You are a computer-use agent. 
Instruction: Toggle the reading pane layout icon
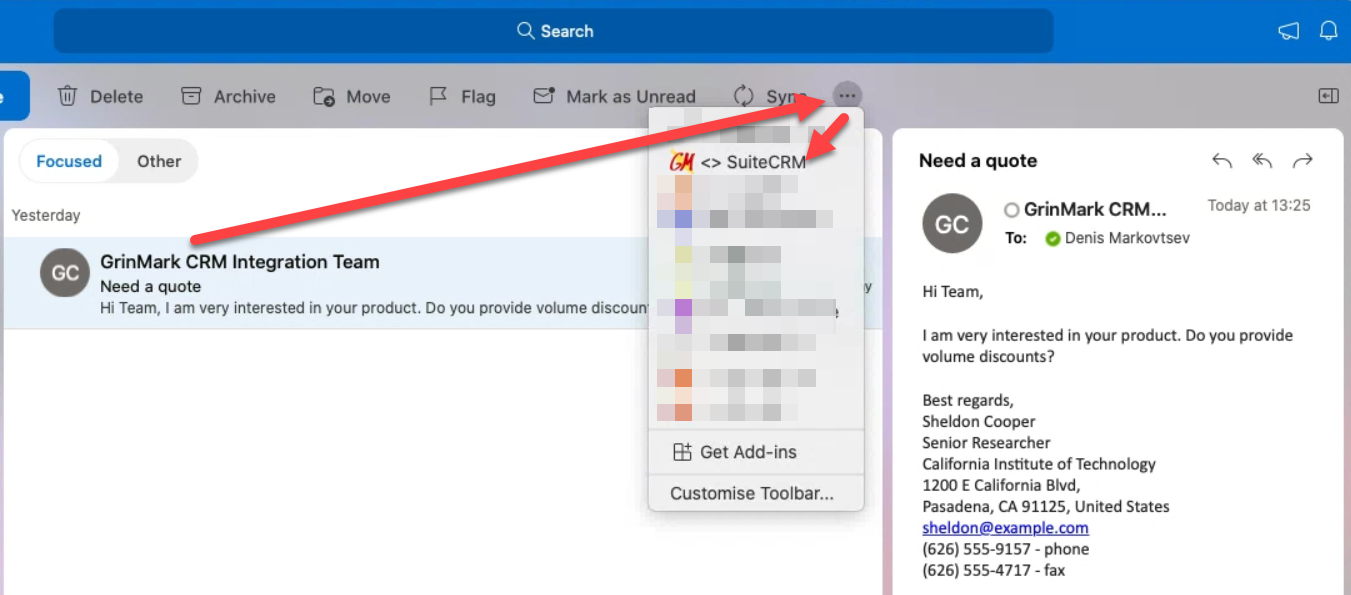click(1328, 96)
